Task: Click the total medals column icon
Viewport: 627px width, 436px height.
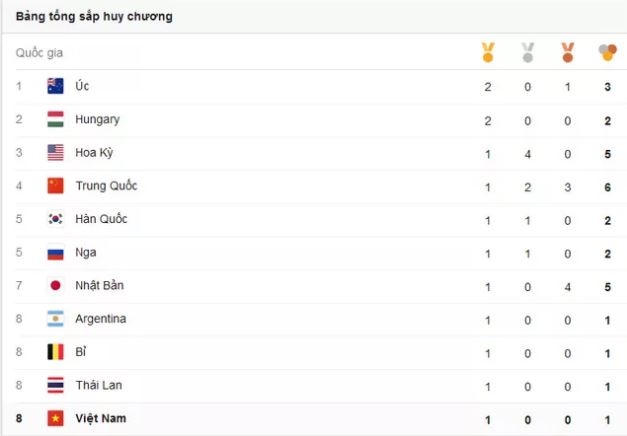Action: (607, 52)
